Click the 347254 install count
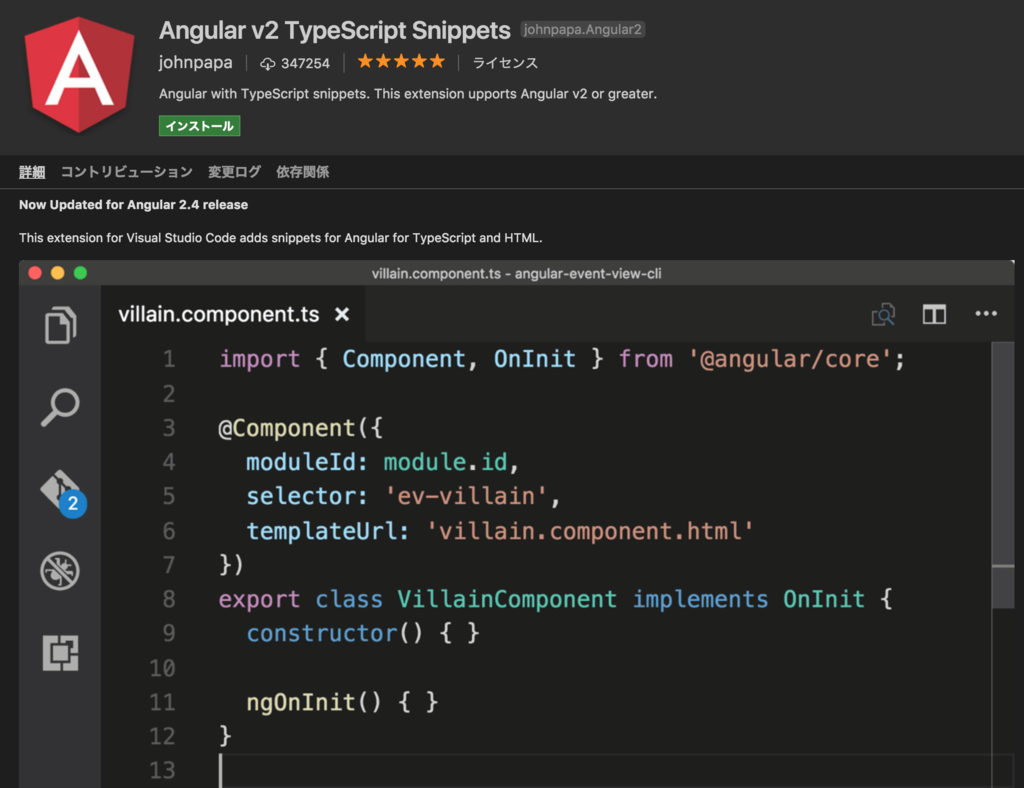 pos(305,63)
